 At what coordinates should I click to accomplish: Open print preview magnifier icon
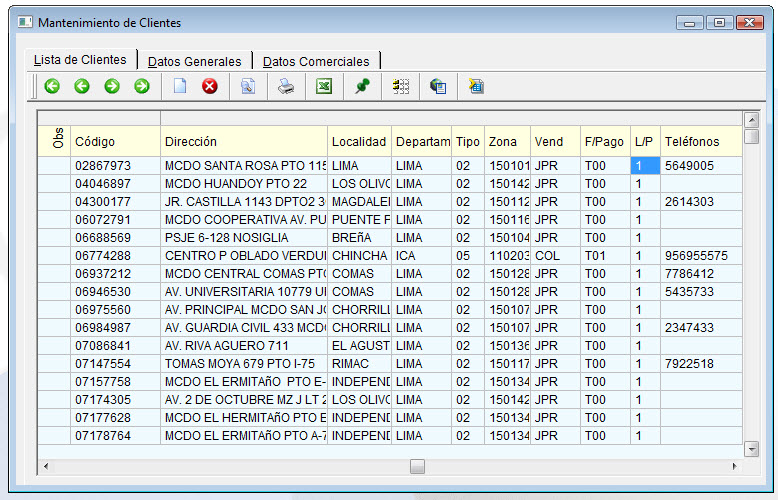(x=248, y=87)
